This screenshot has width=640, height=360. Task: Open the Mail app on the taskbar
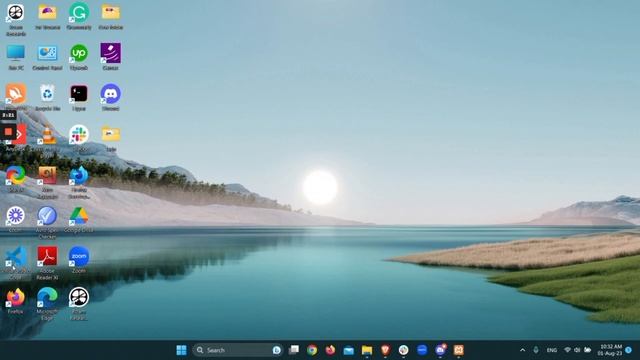tap(349, 350)
